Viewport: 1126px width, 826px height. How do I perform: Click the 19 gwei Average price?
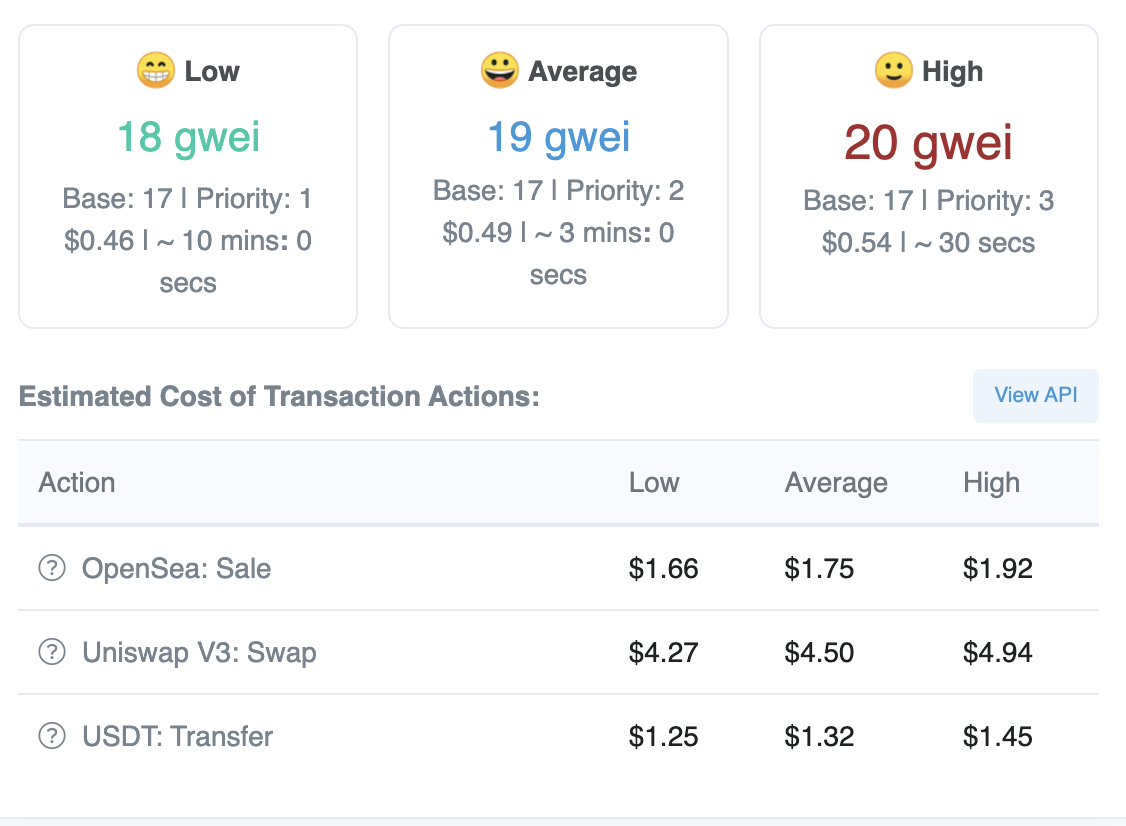(558, 137)
